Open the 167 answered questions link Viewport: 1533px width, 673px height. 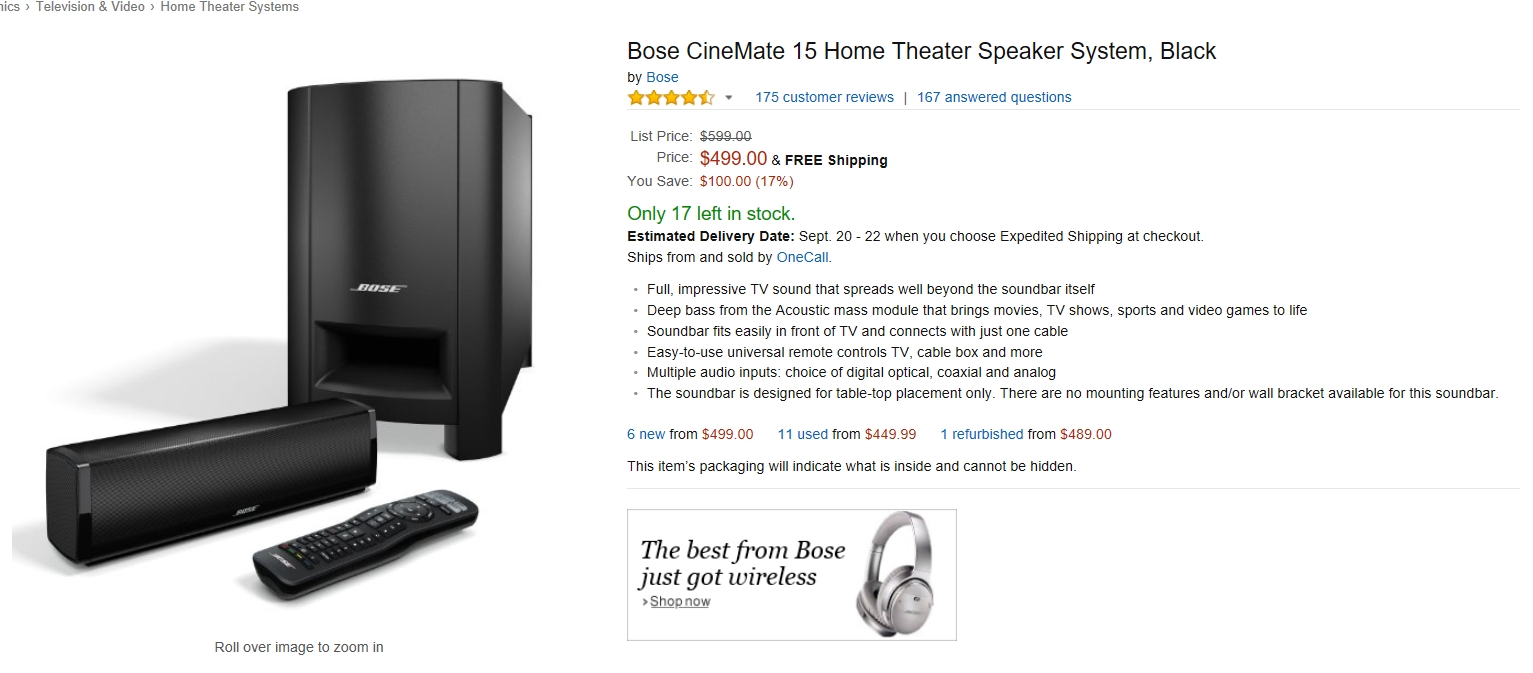pos(994,97)
